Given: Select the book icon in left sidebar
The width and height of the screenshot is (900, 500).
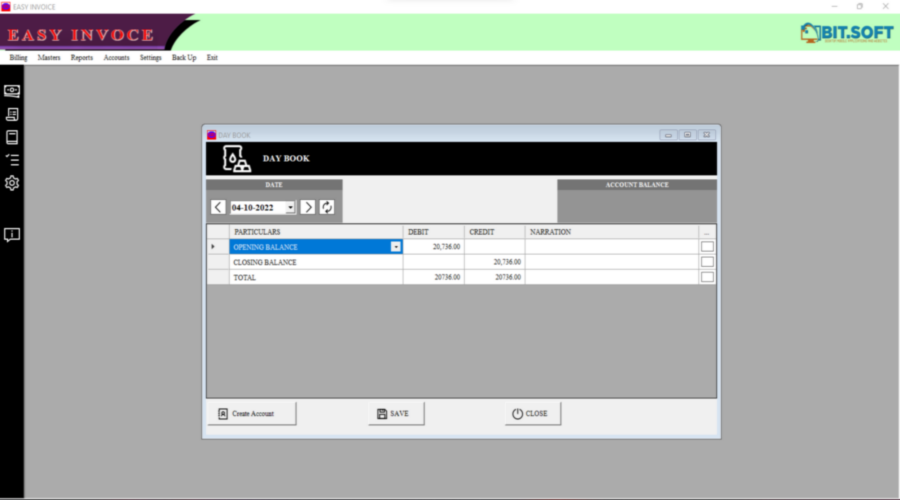Looking at the screenshot, I should (x=12, y=137).
